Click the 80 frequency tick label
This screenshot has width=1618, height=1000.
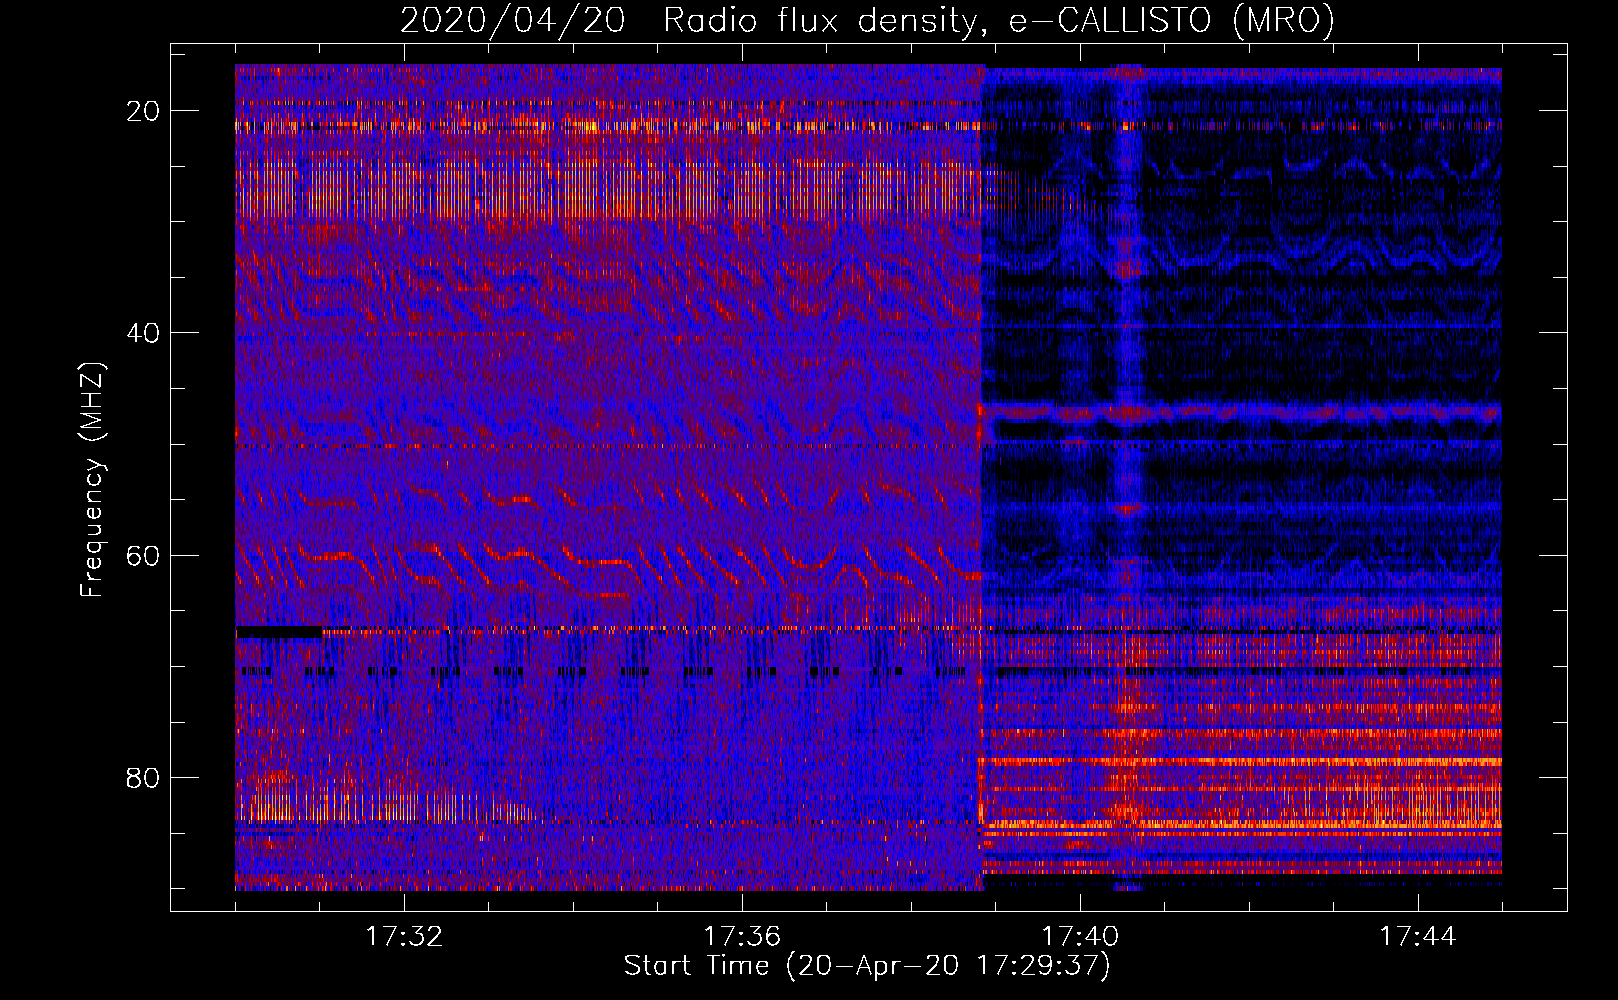pos(144,777)
